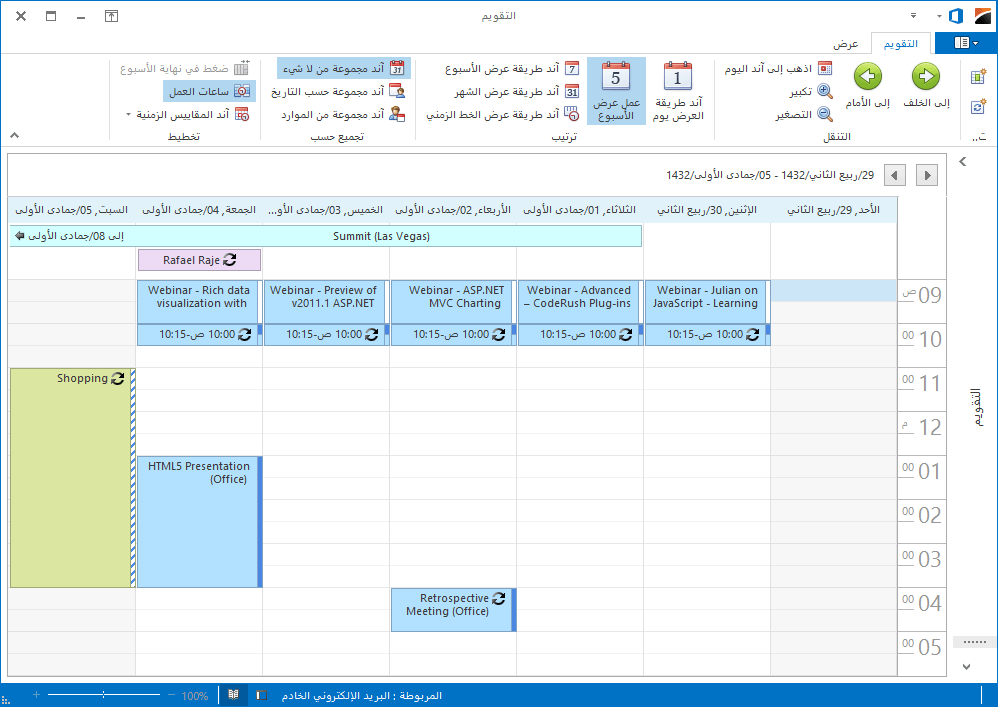Adjust the zoom slider in status bar
The height and width of the screenshot is (707, 998).
point(104,694)
